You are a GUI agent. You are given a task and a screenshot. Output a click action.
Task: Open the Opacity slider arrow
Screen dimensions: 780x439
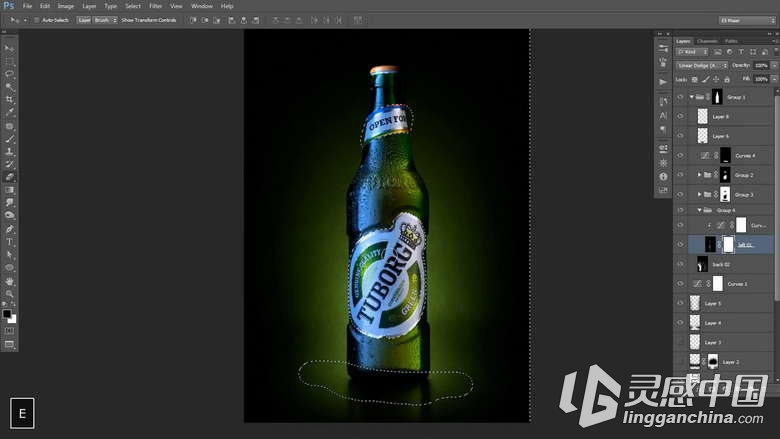774,66
